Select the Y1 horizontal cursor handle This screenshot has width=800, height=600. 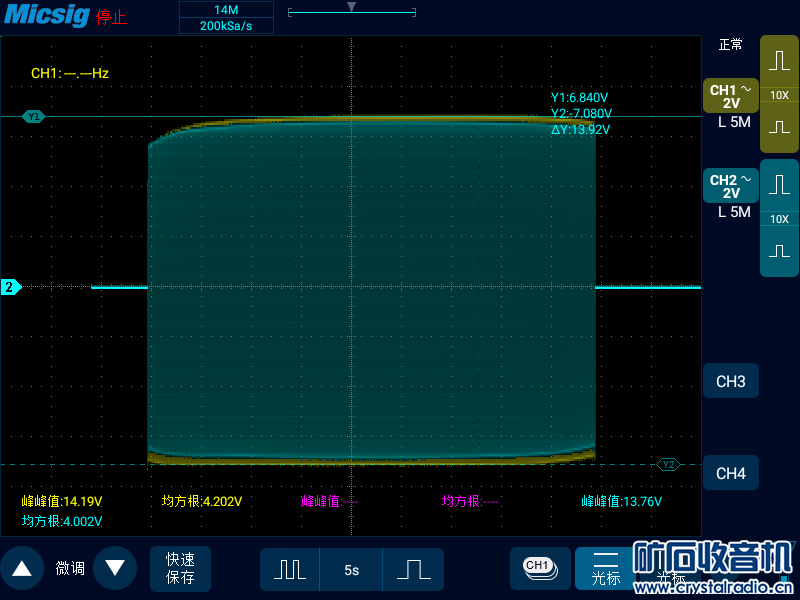click(34, 117)
